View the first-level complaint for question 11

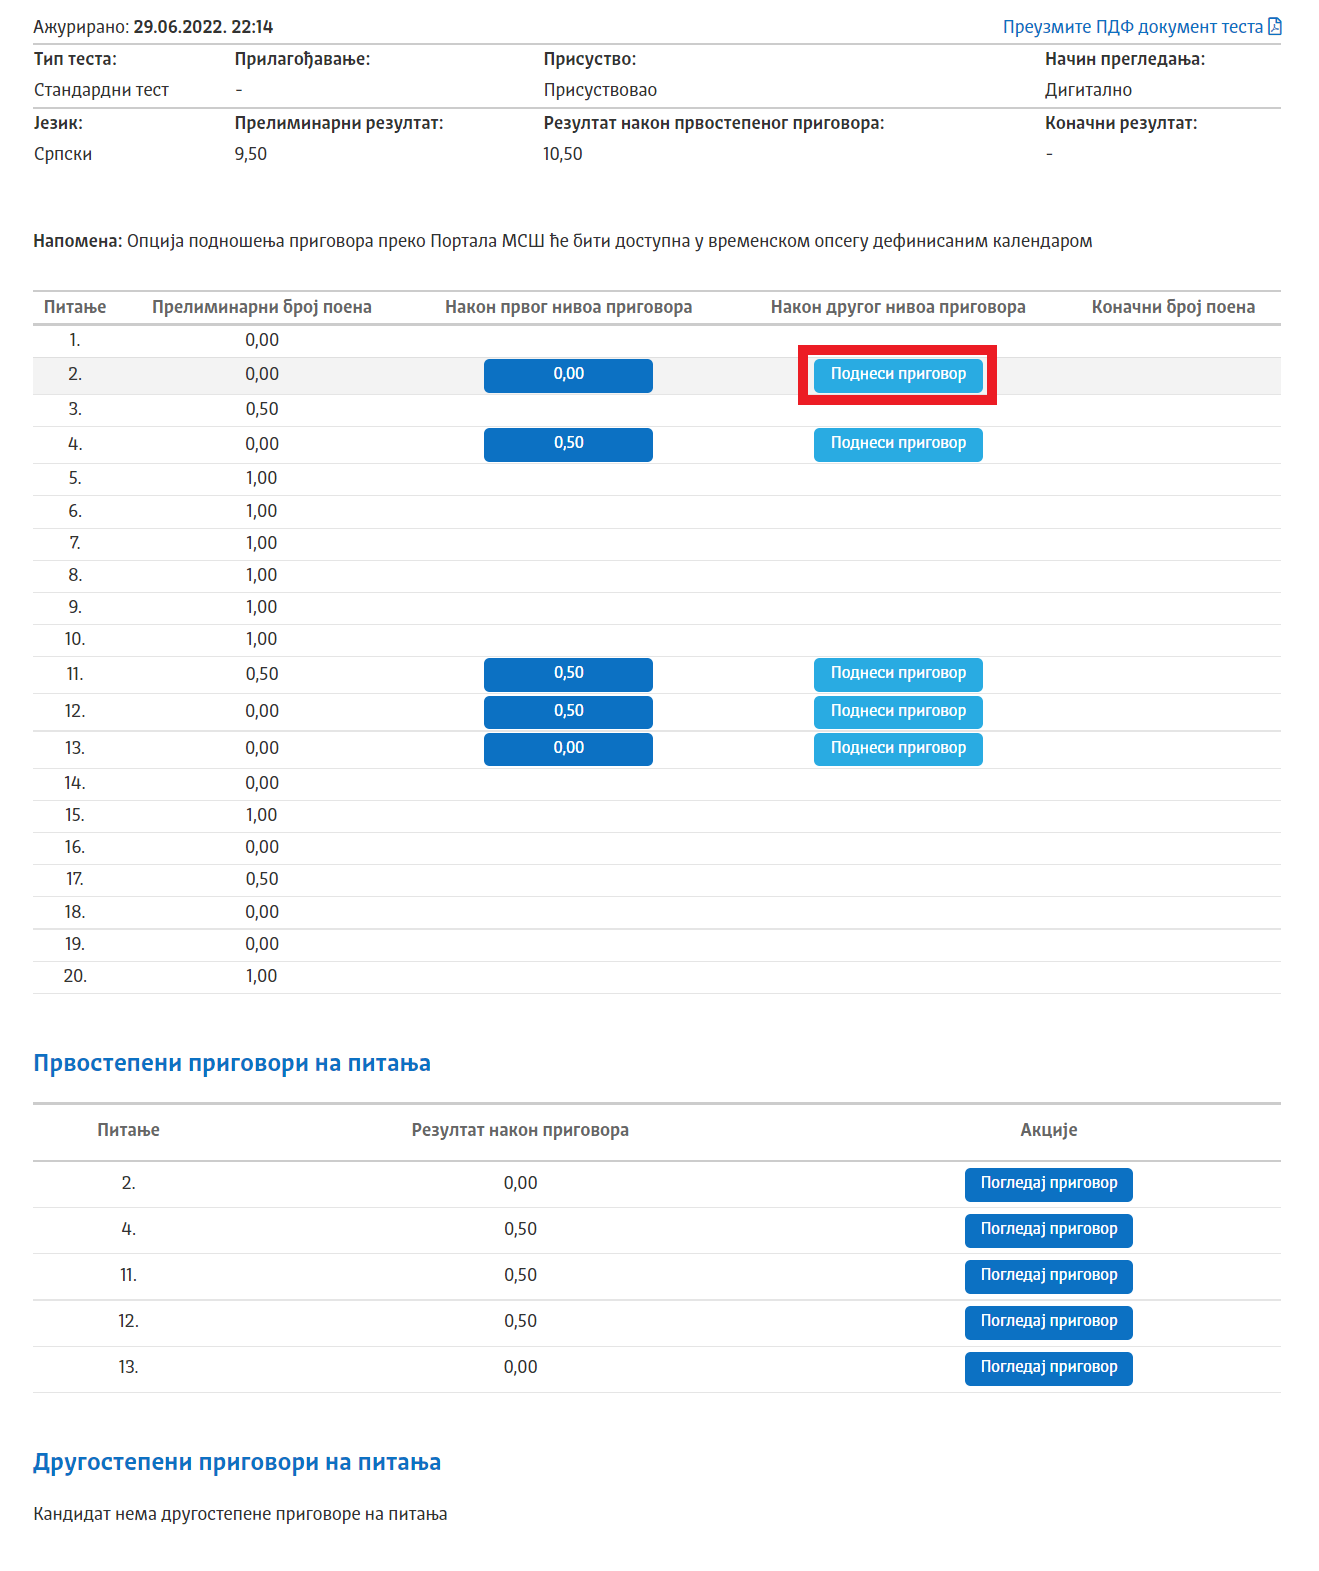(1048, 1276)
